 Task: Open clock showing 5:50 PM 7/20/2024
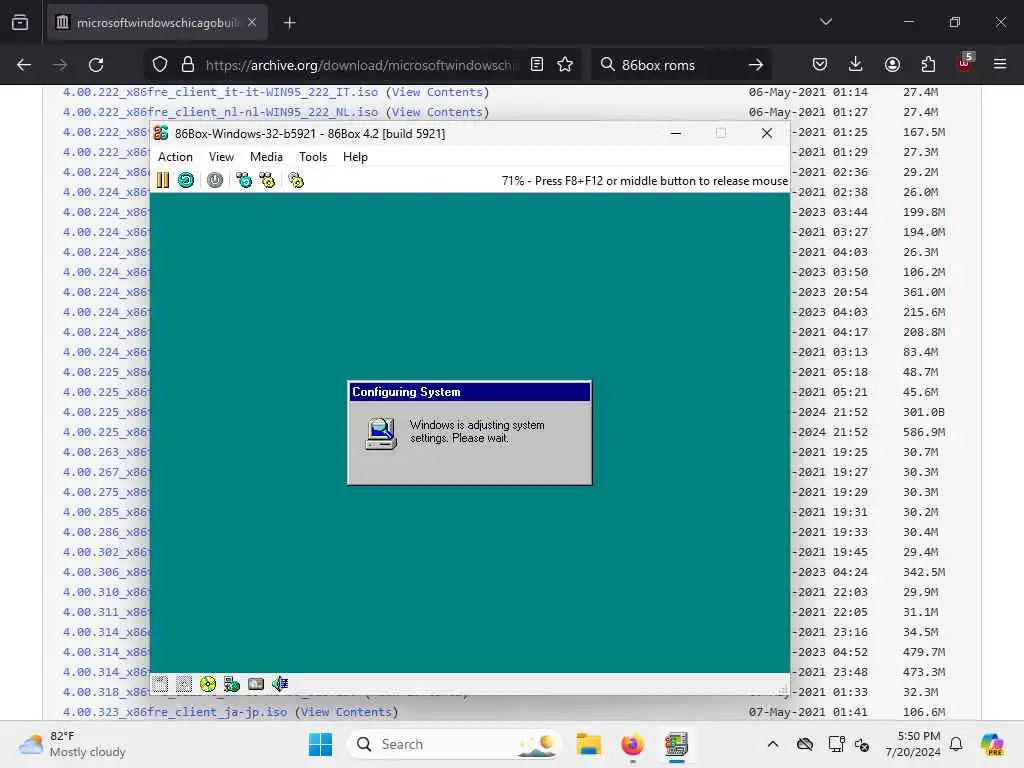point(913,744)
